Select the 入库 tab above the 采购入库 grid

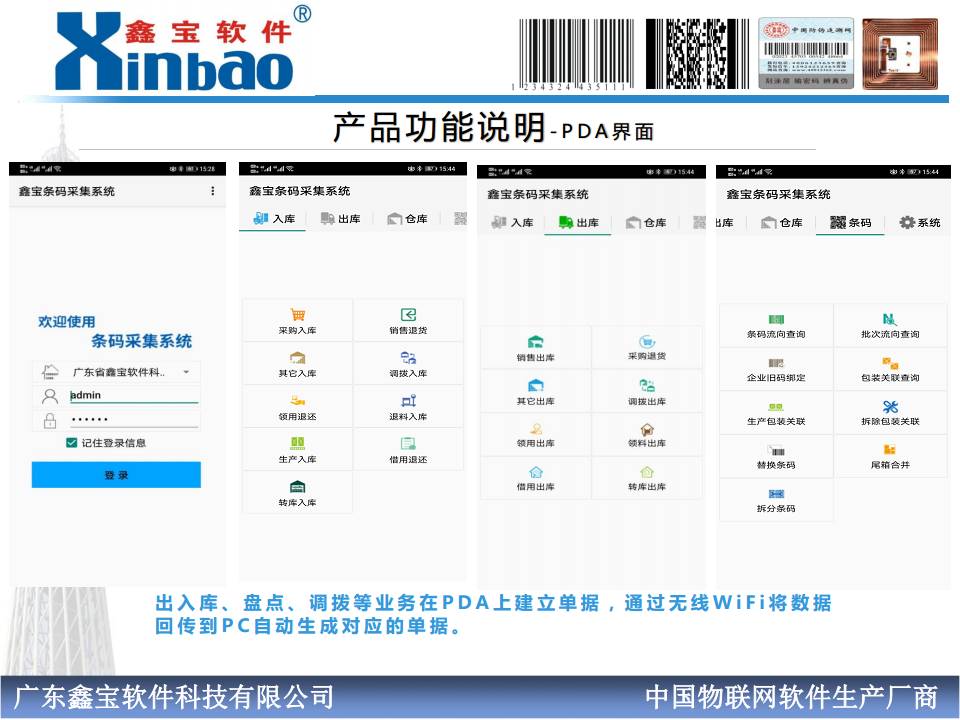tap(273, 219)
